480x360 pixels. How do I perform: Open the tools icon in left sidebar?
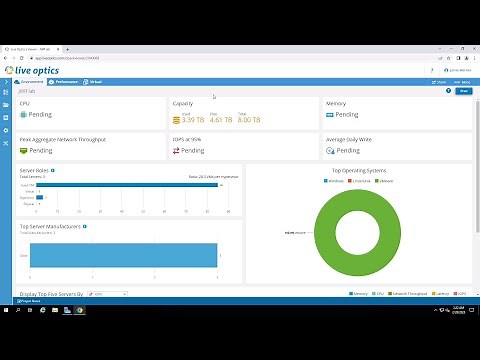coord(6,143)
